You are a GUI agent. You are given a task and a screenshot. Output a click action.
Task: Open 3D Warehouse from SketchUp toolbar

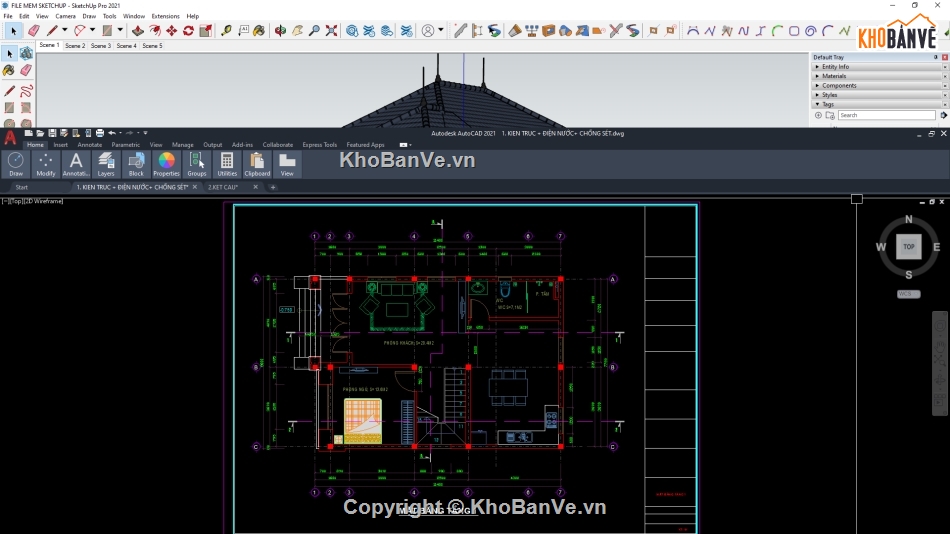click(352, 30)
